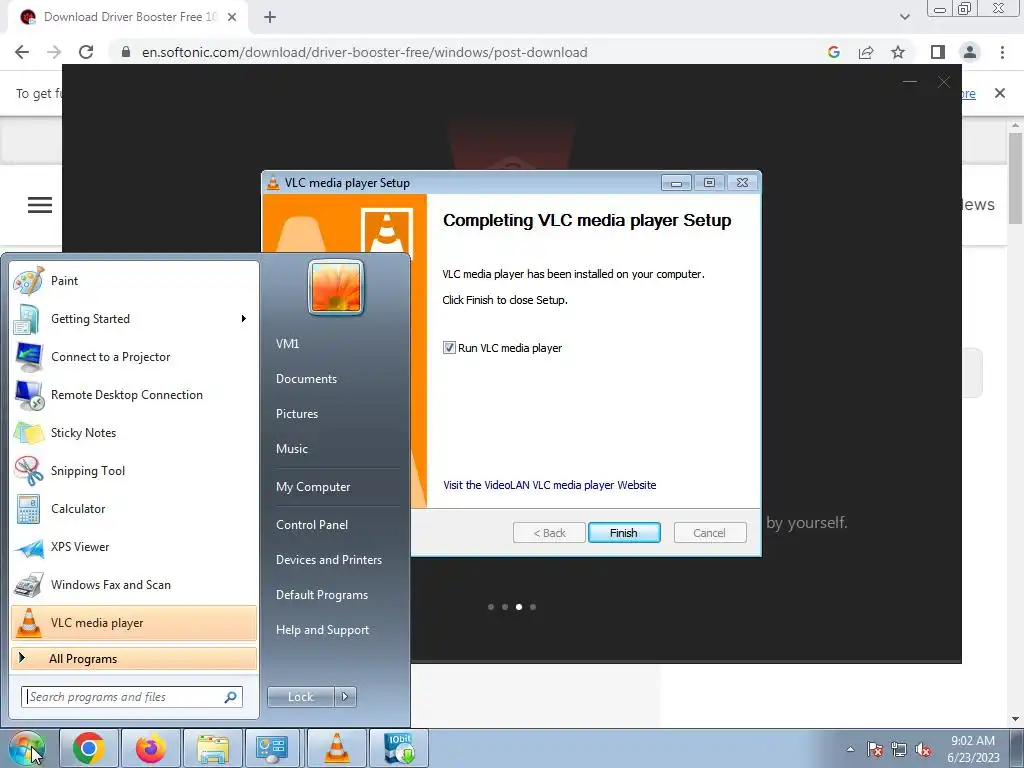Uncheck Run VLC media player
Viewport: 1024px width, 768px height.
coord(449,348)
